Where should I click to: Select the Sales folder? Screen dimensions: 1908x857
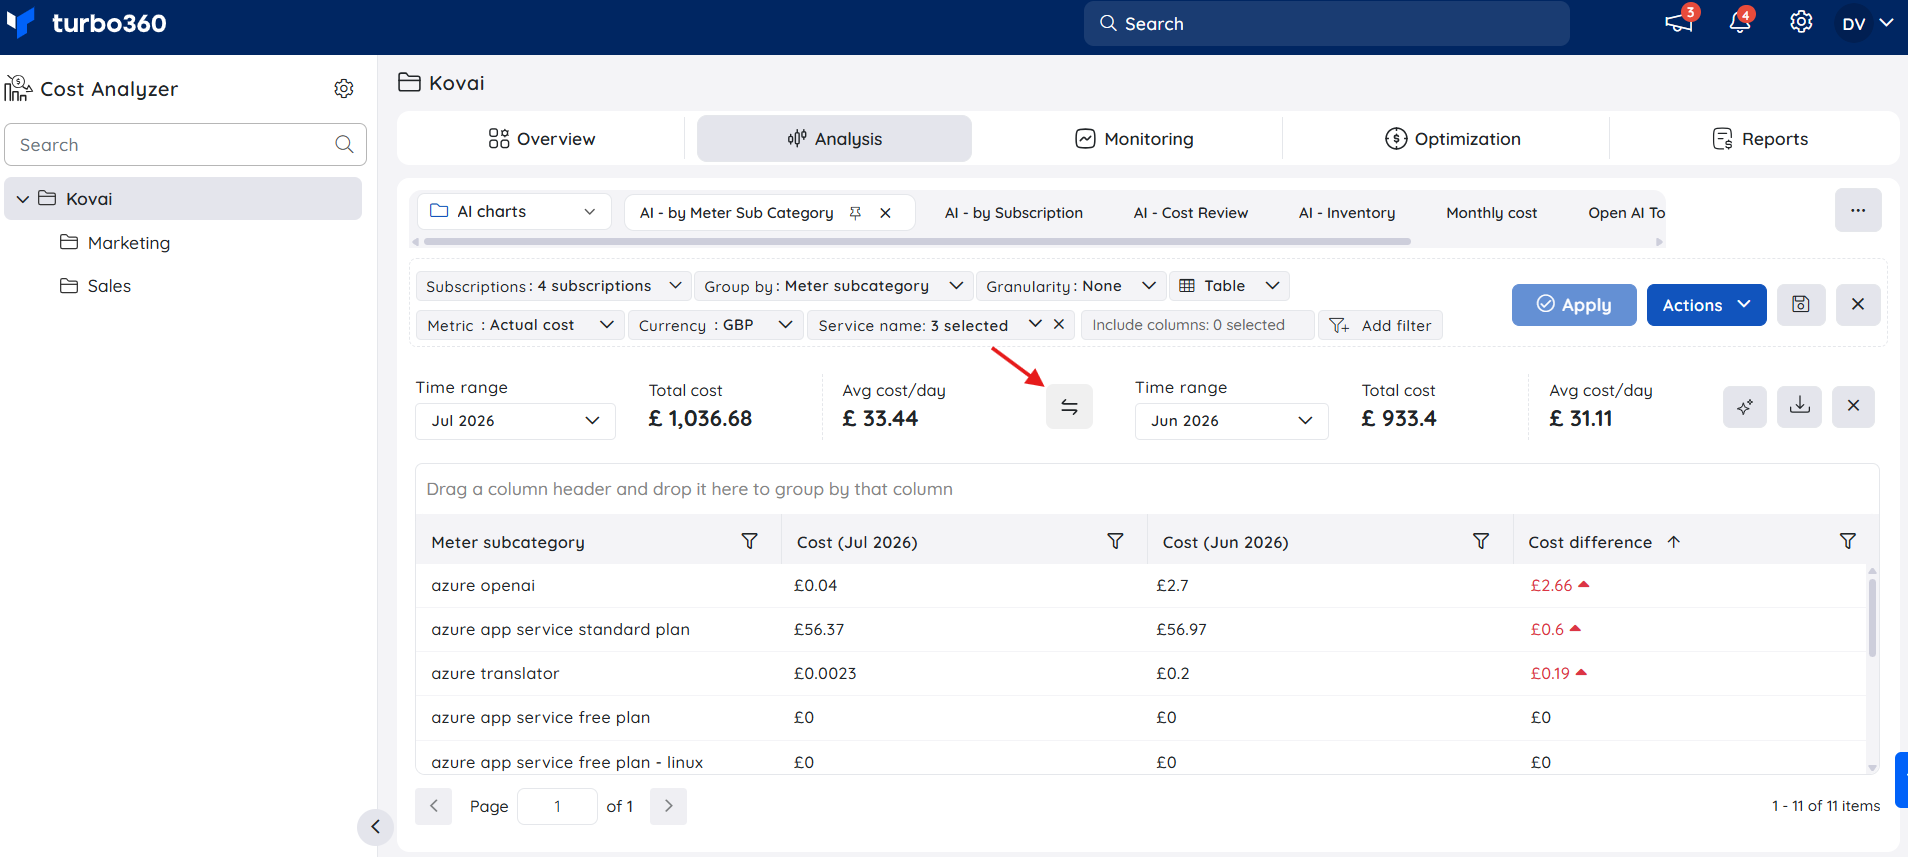[x=109, y=286]
